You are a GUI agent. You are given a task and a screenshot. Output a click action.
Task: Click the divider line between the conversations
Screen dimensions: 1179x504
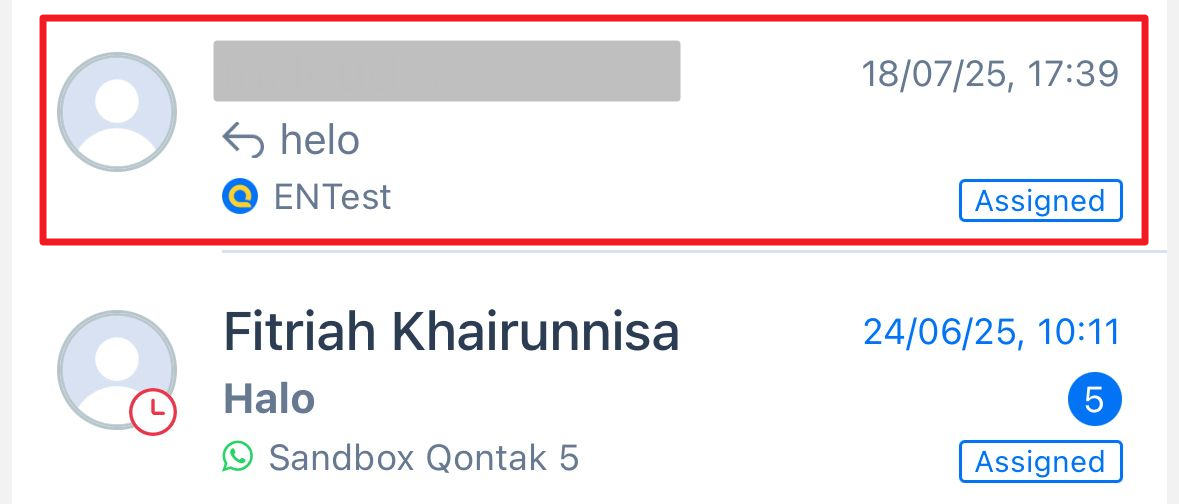click(x=690, y=252)
